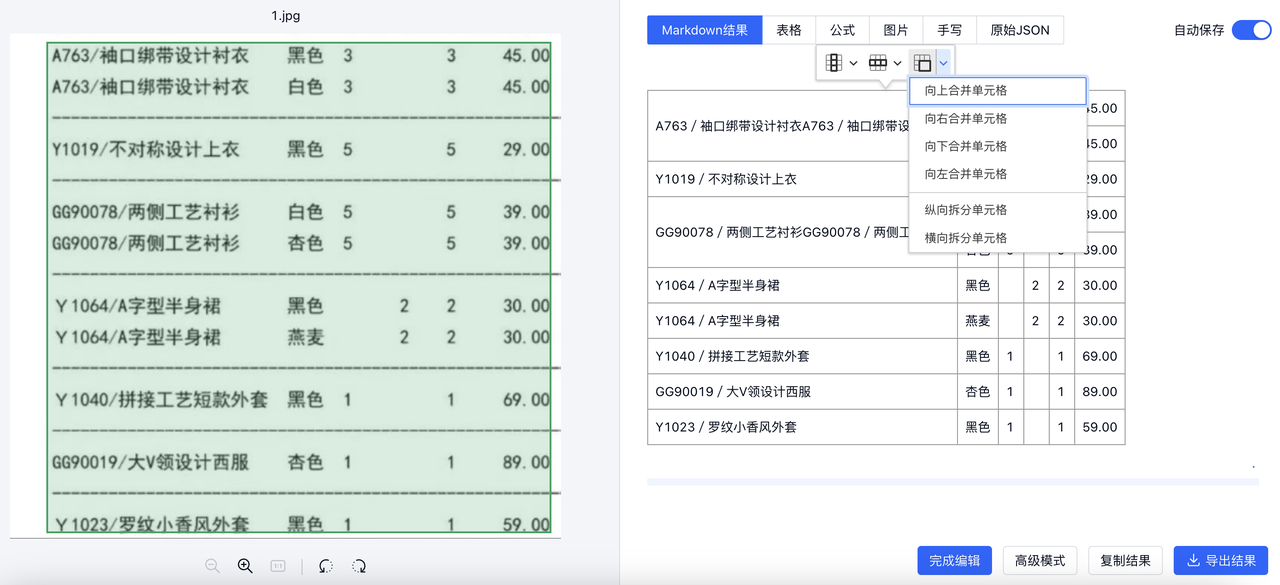This screenshot has width=1280, height=585.
Task: Choose 向右合并单元格 from the menu
Action: click(x=997, y=118)
